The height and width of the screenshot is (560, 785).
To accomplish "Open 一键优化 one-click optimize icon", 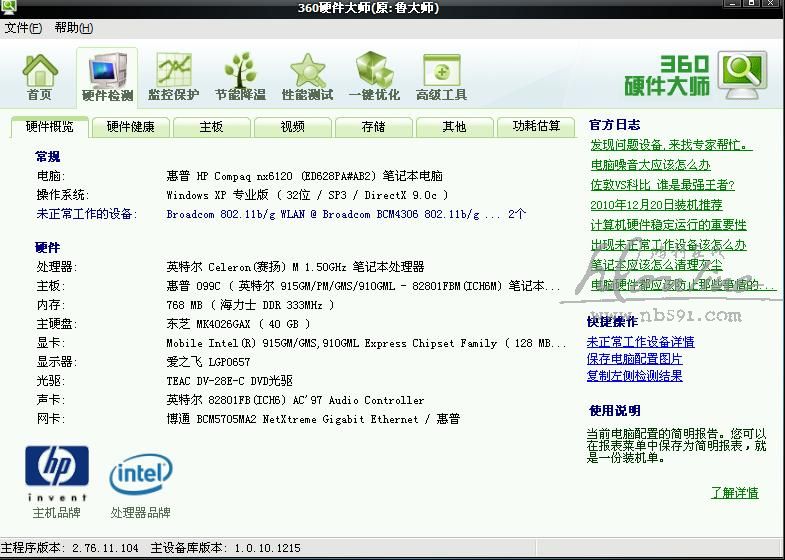I will (374, 78).
